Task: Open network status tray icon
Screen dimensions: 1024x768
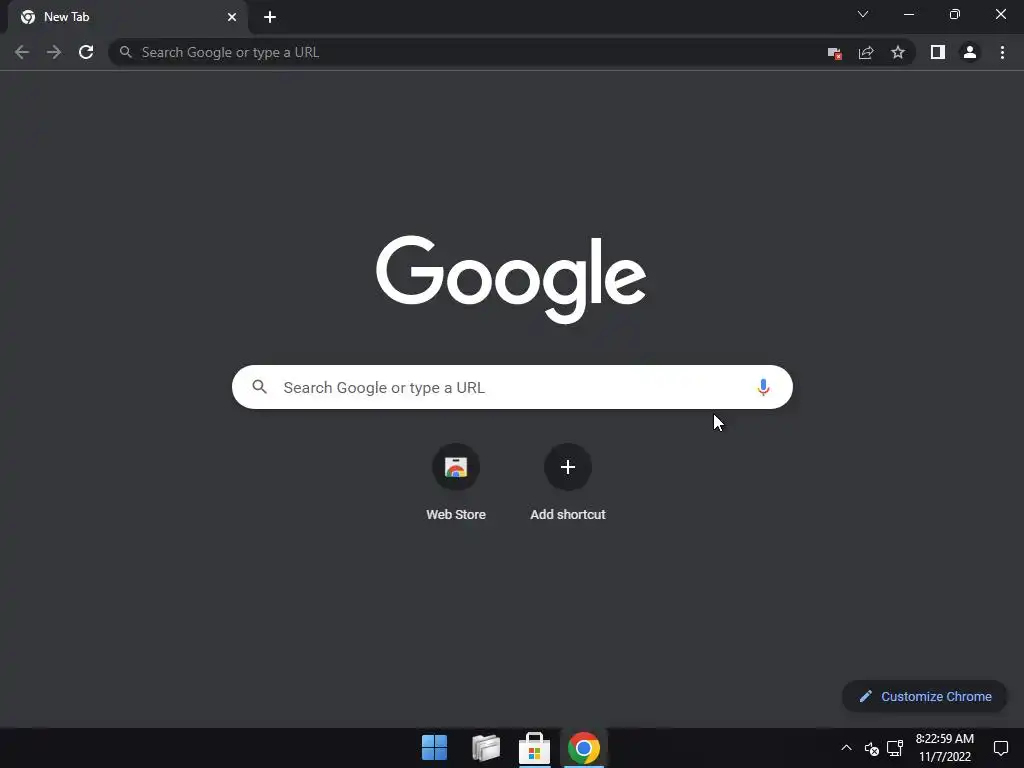Action: [895, 748]
